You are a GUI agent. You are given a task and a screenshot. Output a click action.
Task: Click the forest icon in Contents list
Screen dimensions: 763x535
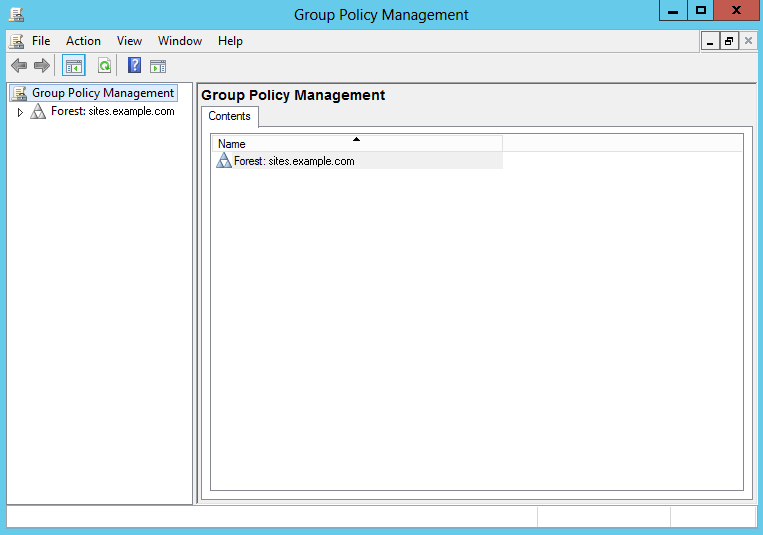224,161
